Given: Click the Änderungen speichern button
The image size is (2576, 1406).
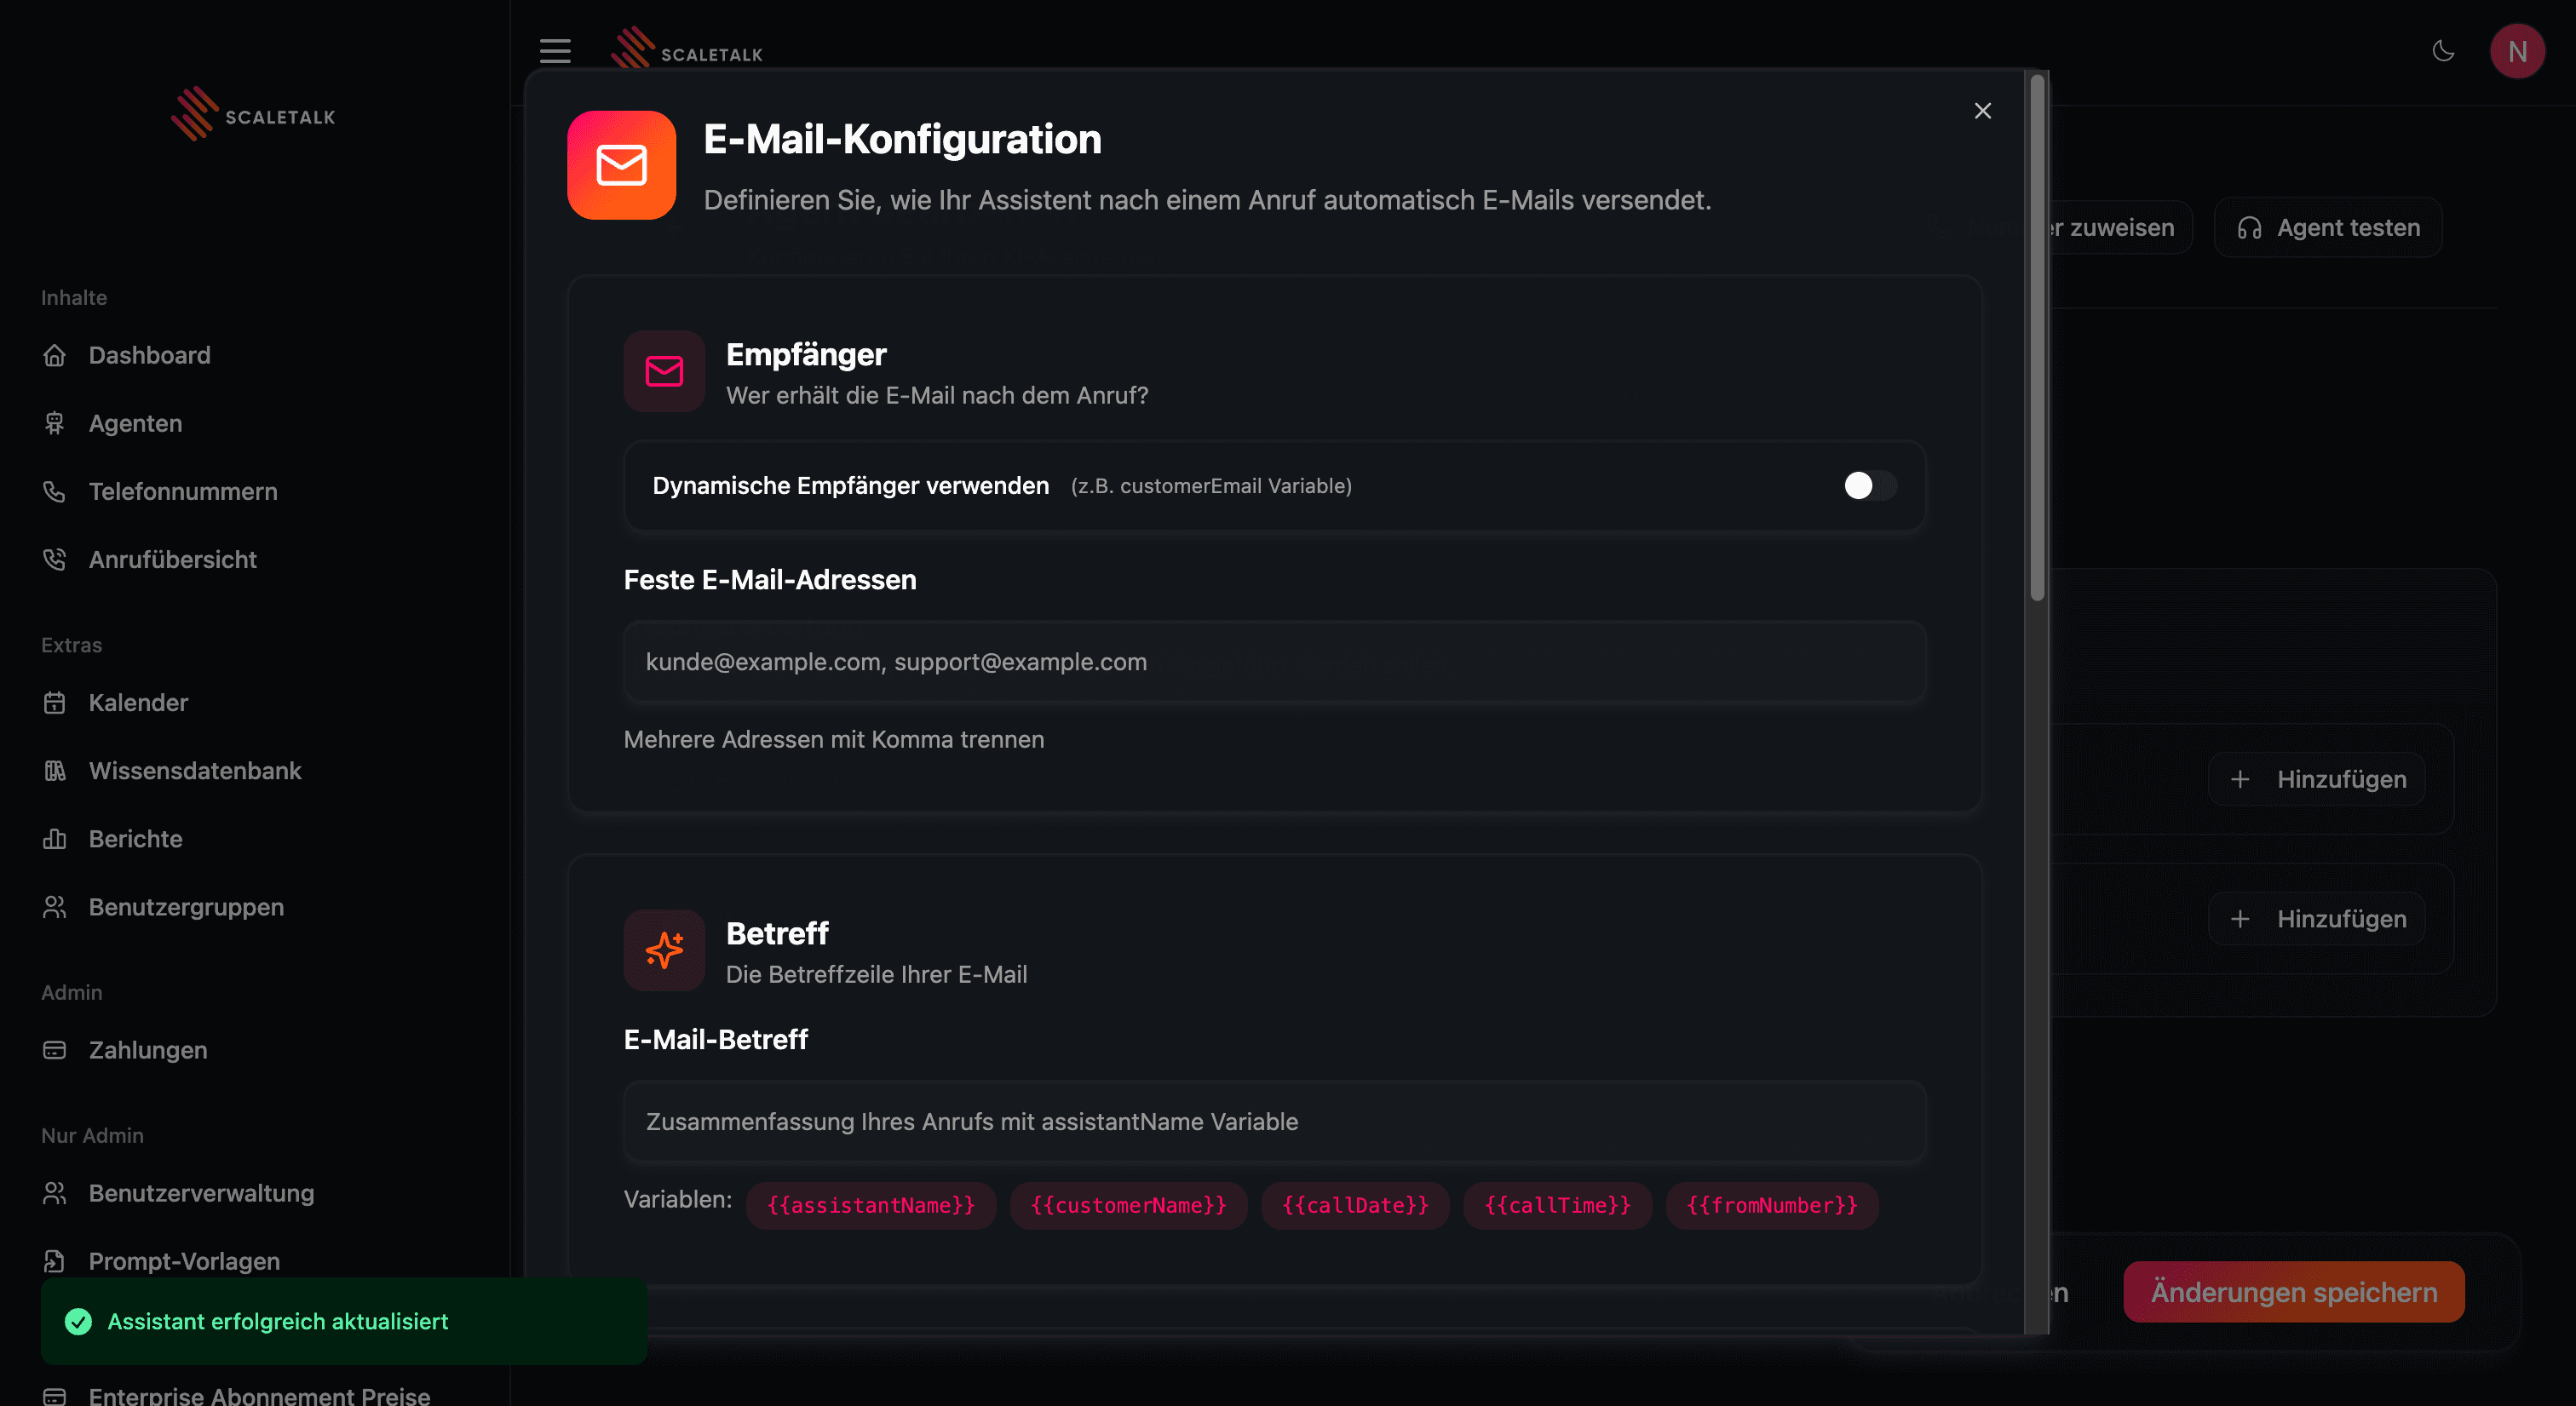Looking at the screenshot, I should pyautogui.click(x=2293, y=1292).
